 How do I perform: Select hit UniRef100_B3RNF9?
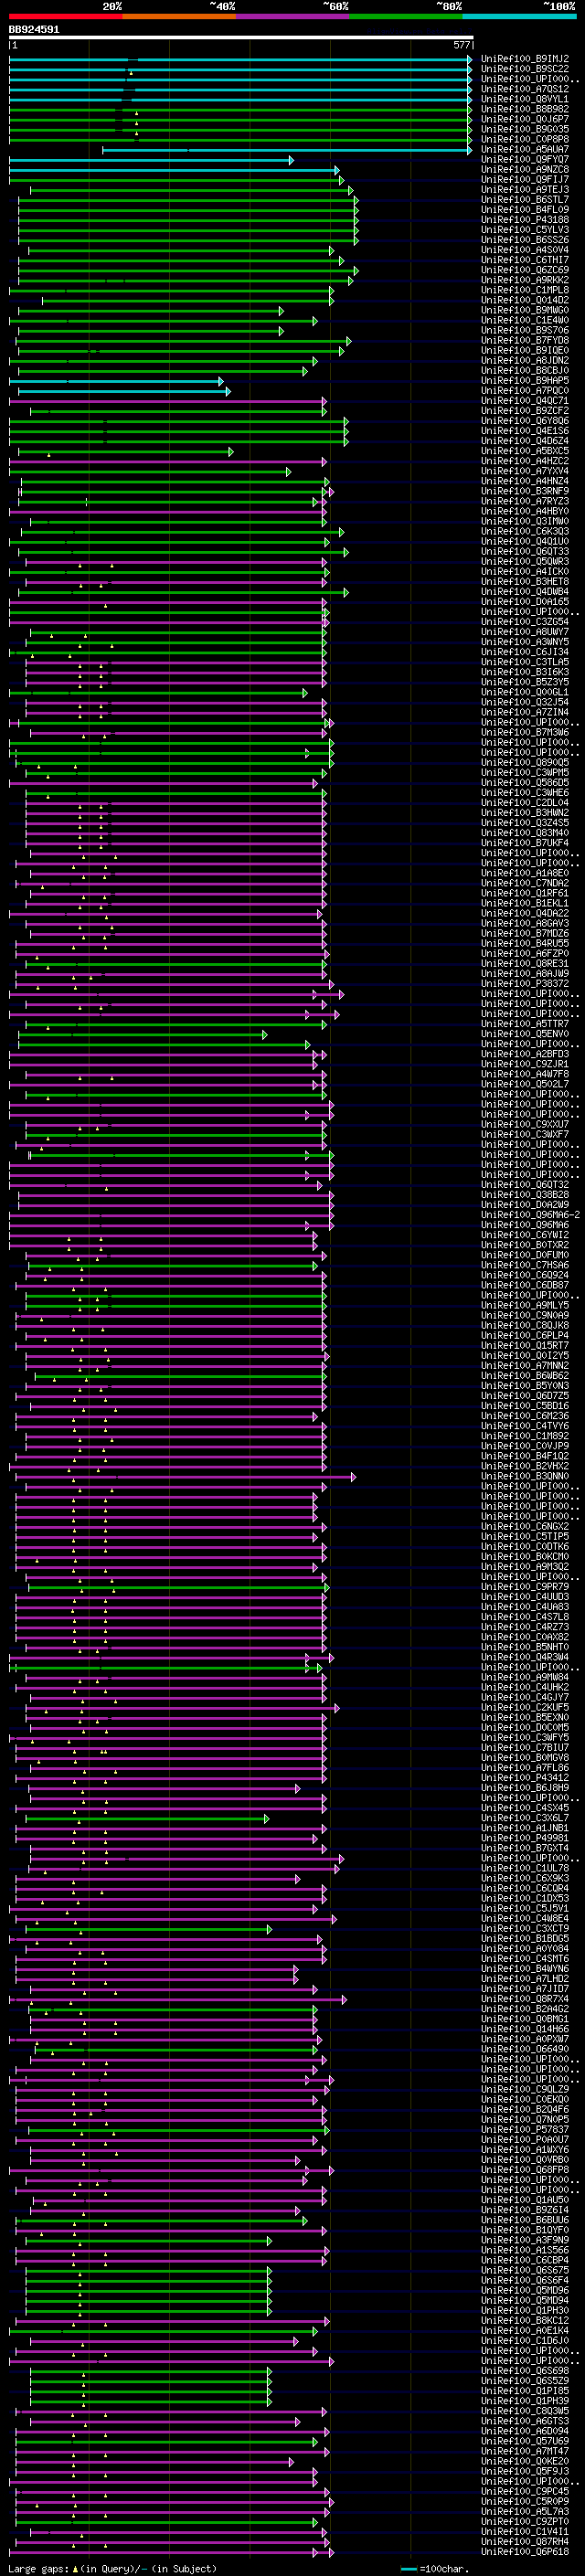click(x=525, y=491)
